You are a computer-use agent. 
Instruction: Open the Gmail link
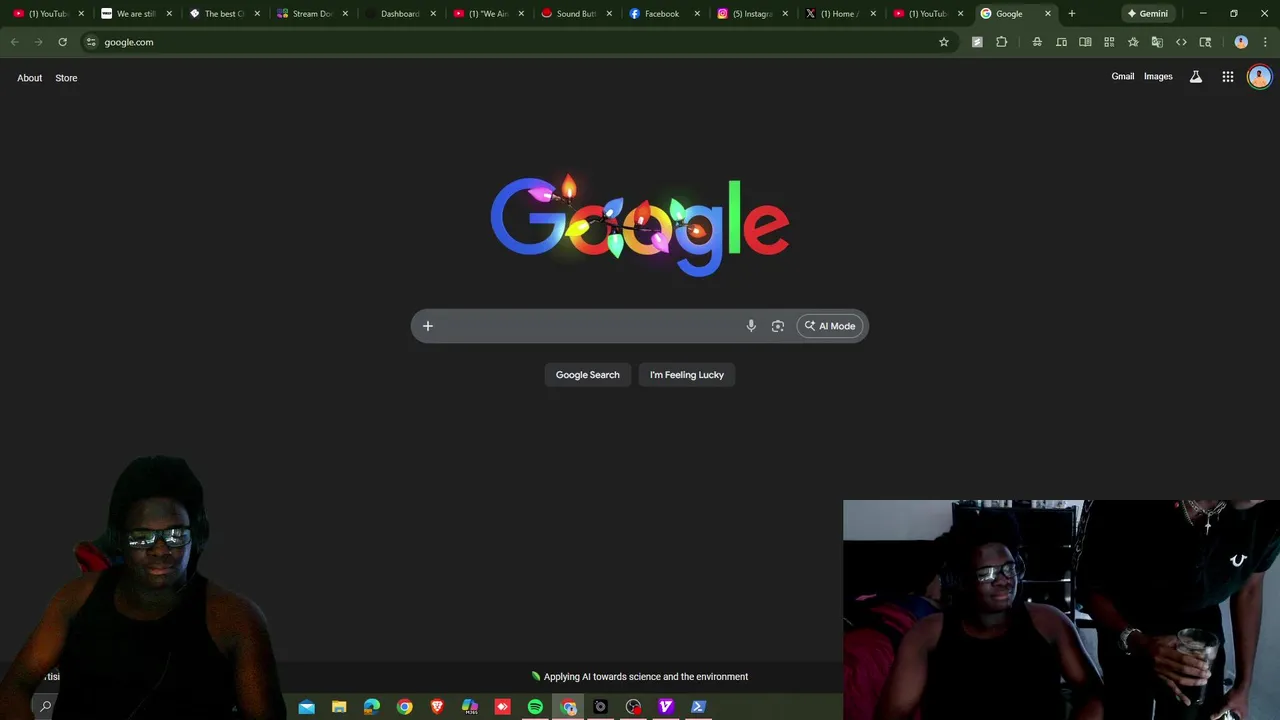(1123, 77)
